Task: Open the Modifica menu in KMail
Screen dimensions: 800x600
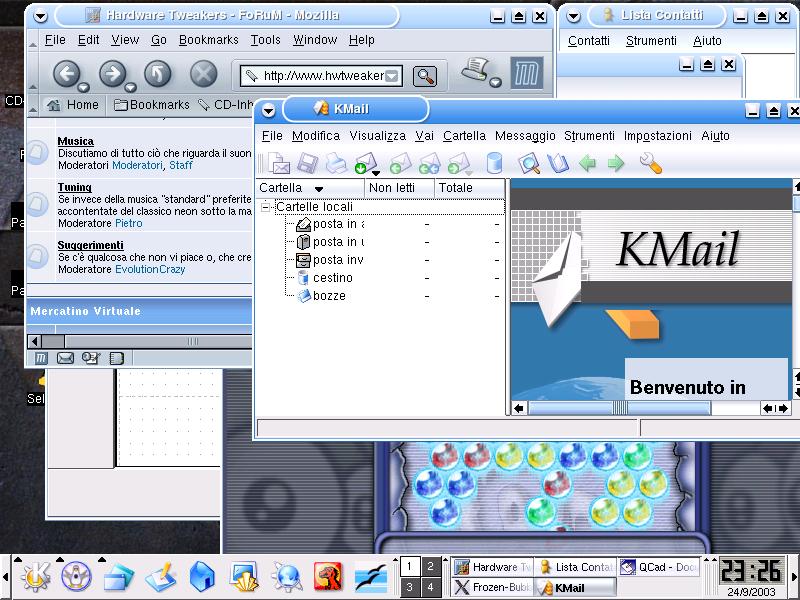Action: point(316,136)
